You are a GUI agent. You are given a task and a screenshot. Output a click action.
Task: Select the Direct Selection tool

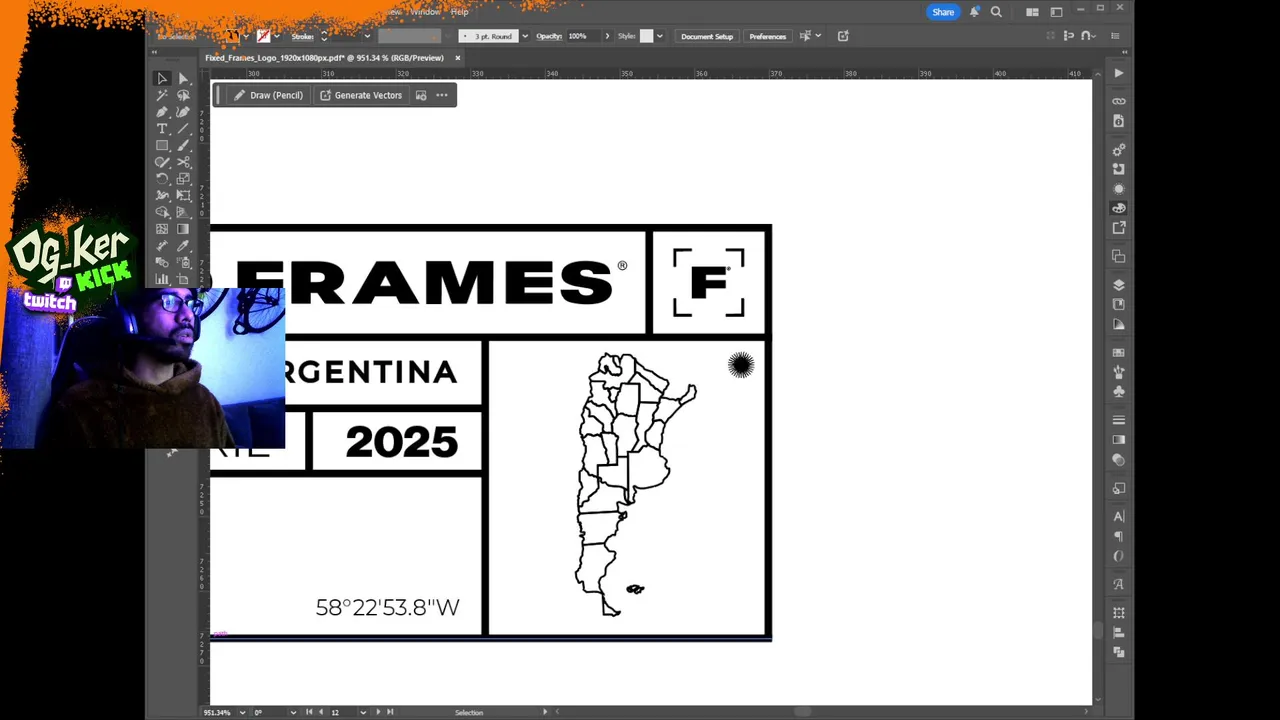(x=183, y=78)
